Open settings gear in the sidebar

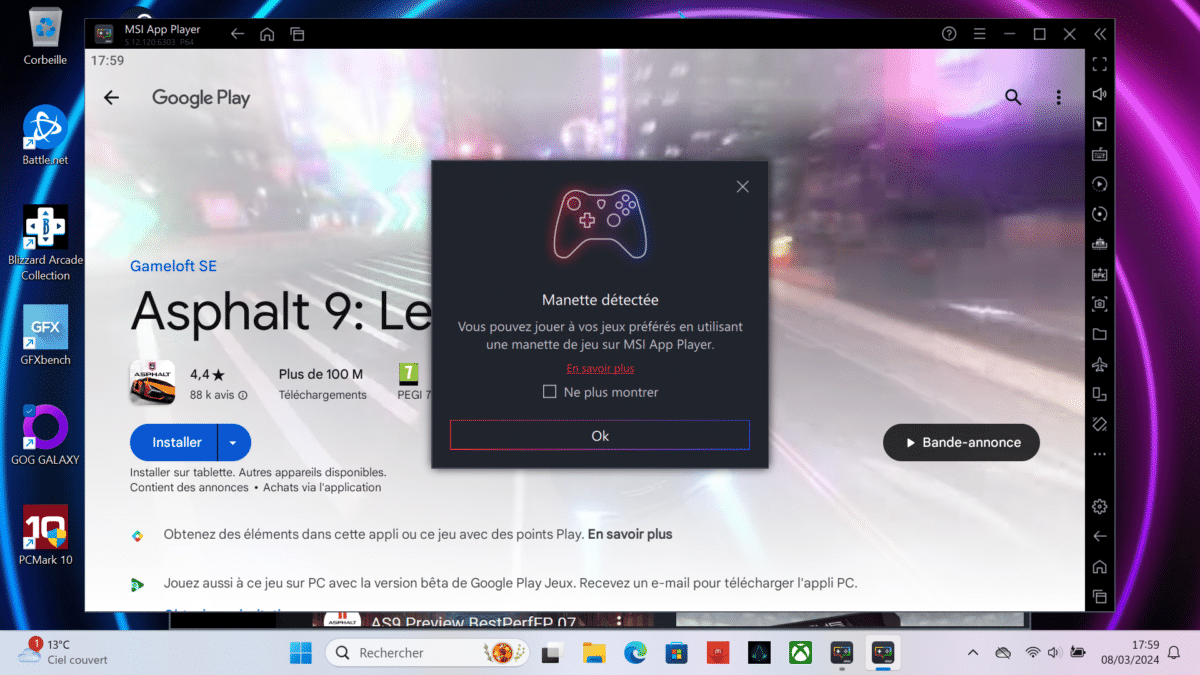click(x=1100, y=507)
